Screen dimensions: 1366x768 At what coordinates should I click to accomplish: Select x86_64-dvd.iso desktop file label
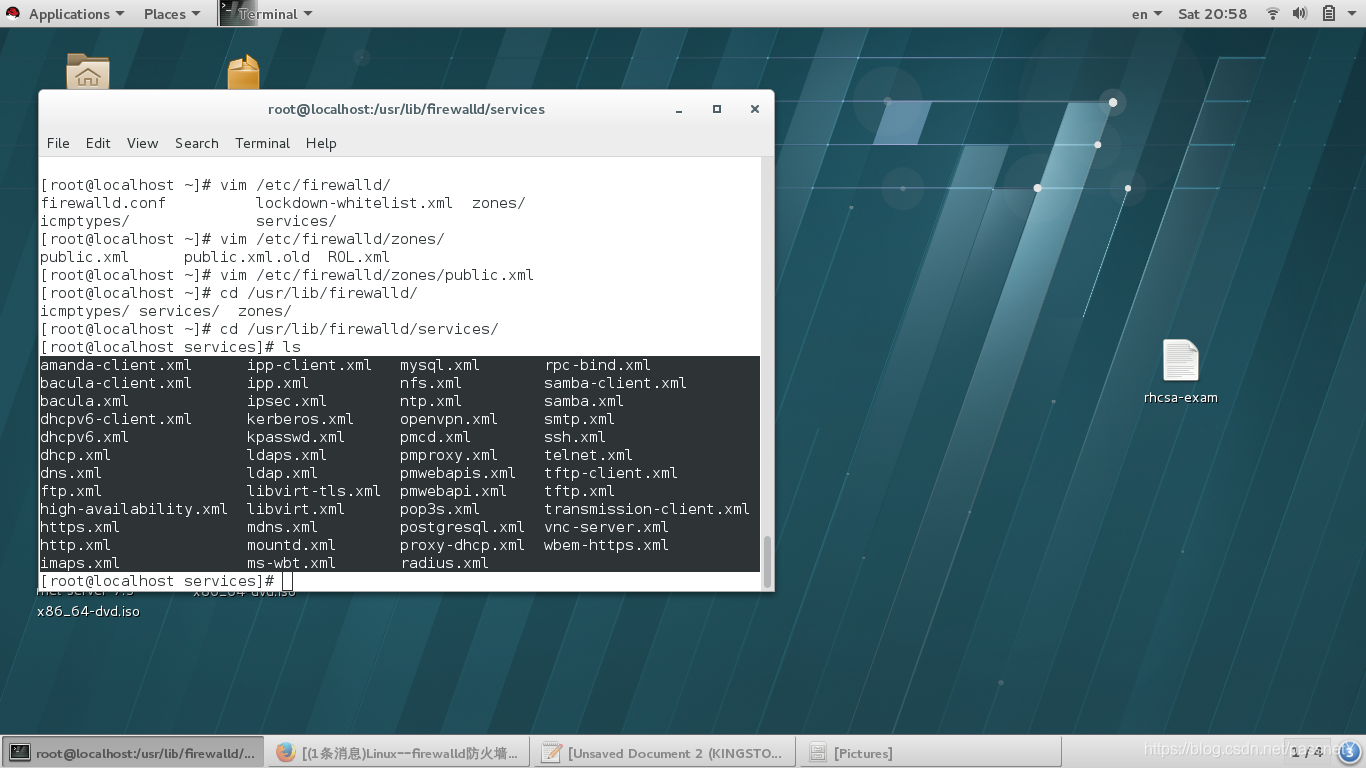click(88, 611)
